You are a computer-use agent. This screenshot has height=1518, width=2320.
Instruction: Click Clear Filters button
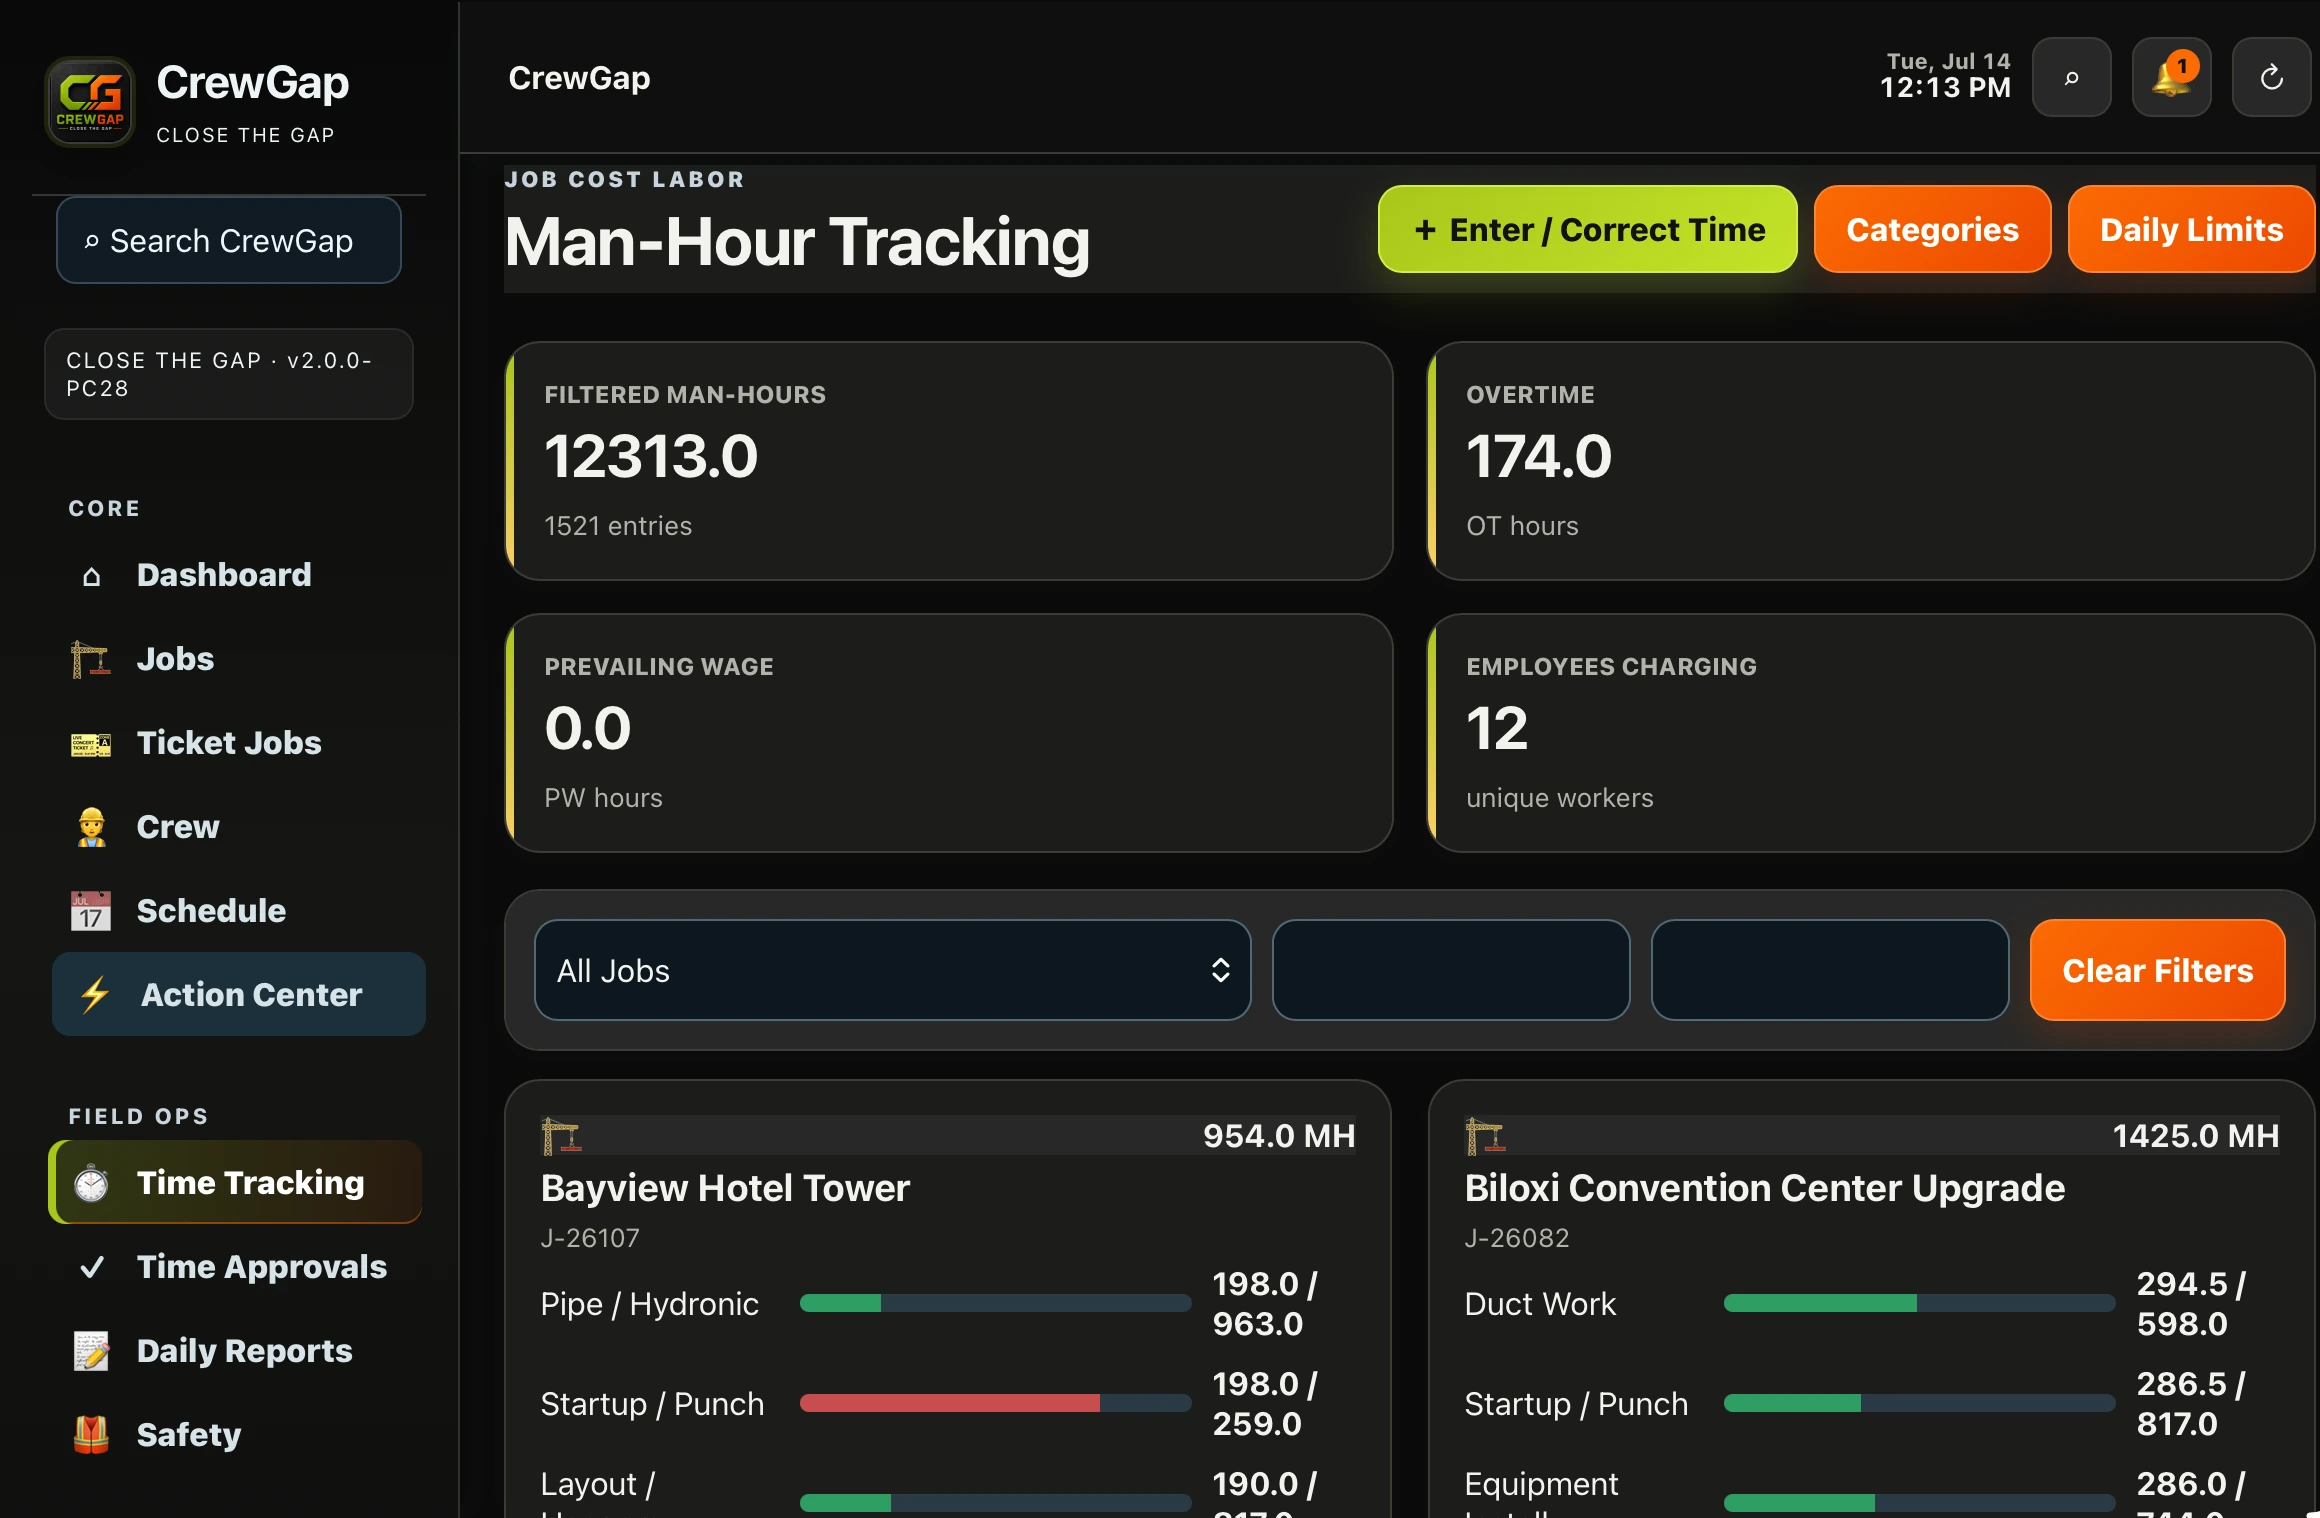[x=2157, y=971]
